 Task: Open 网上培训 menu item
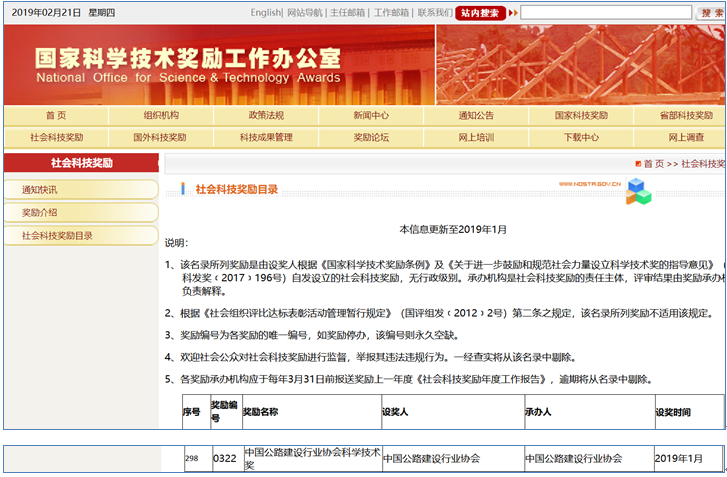[476, 137]
